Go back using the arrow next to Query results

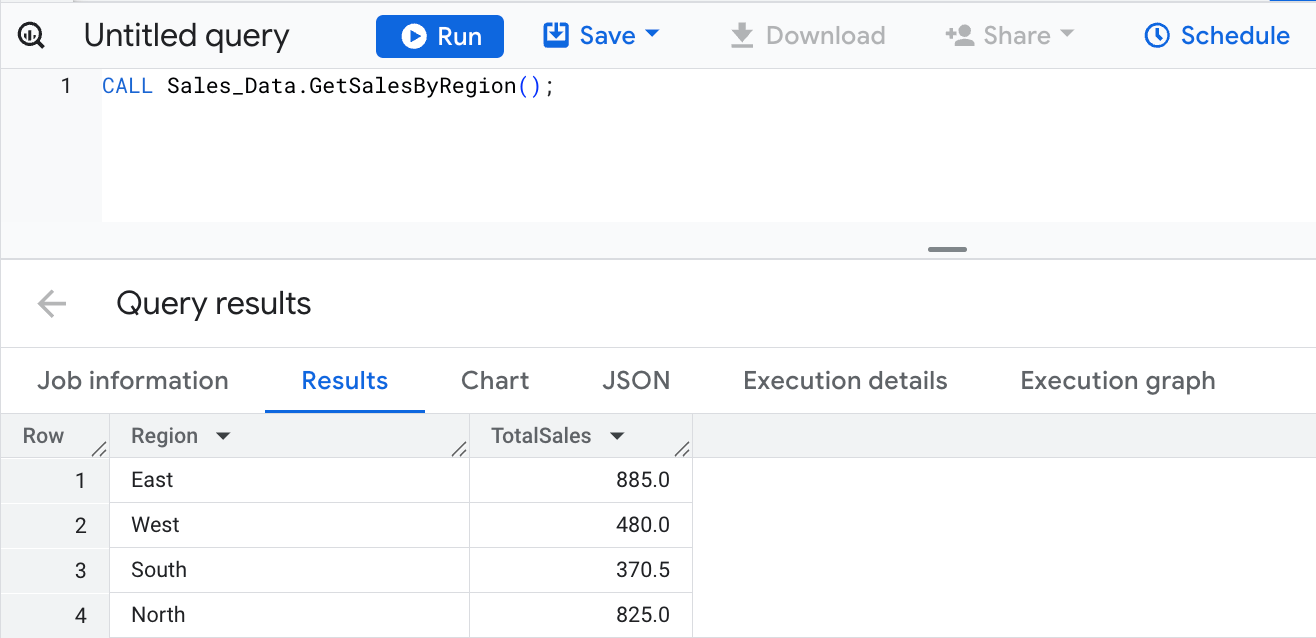(x=51, y=304)
